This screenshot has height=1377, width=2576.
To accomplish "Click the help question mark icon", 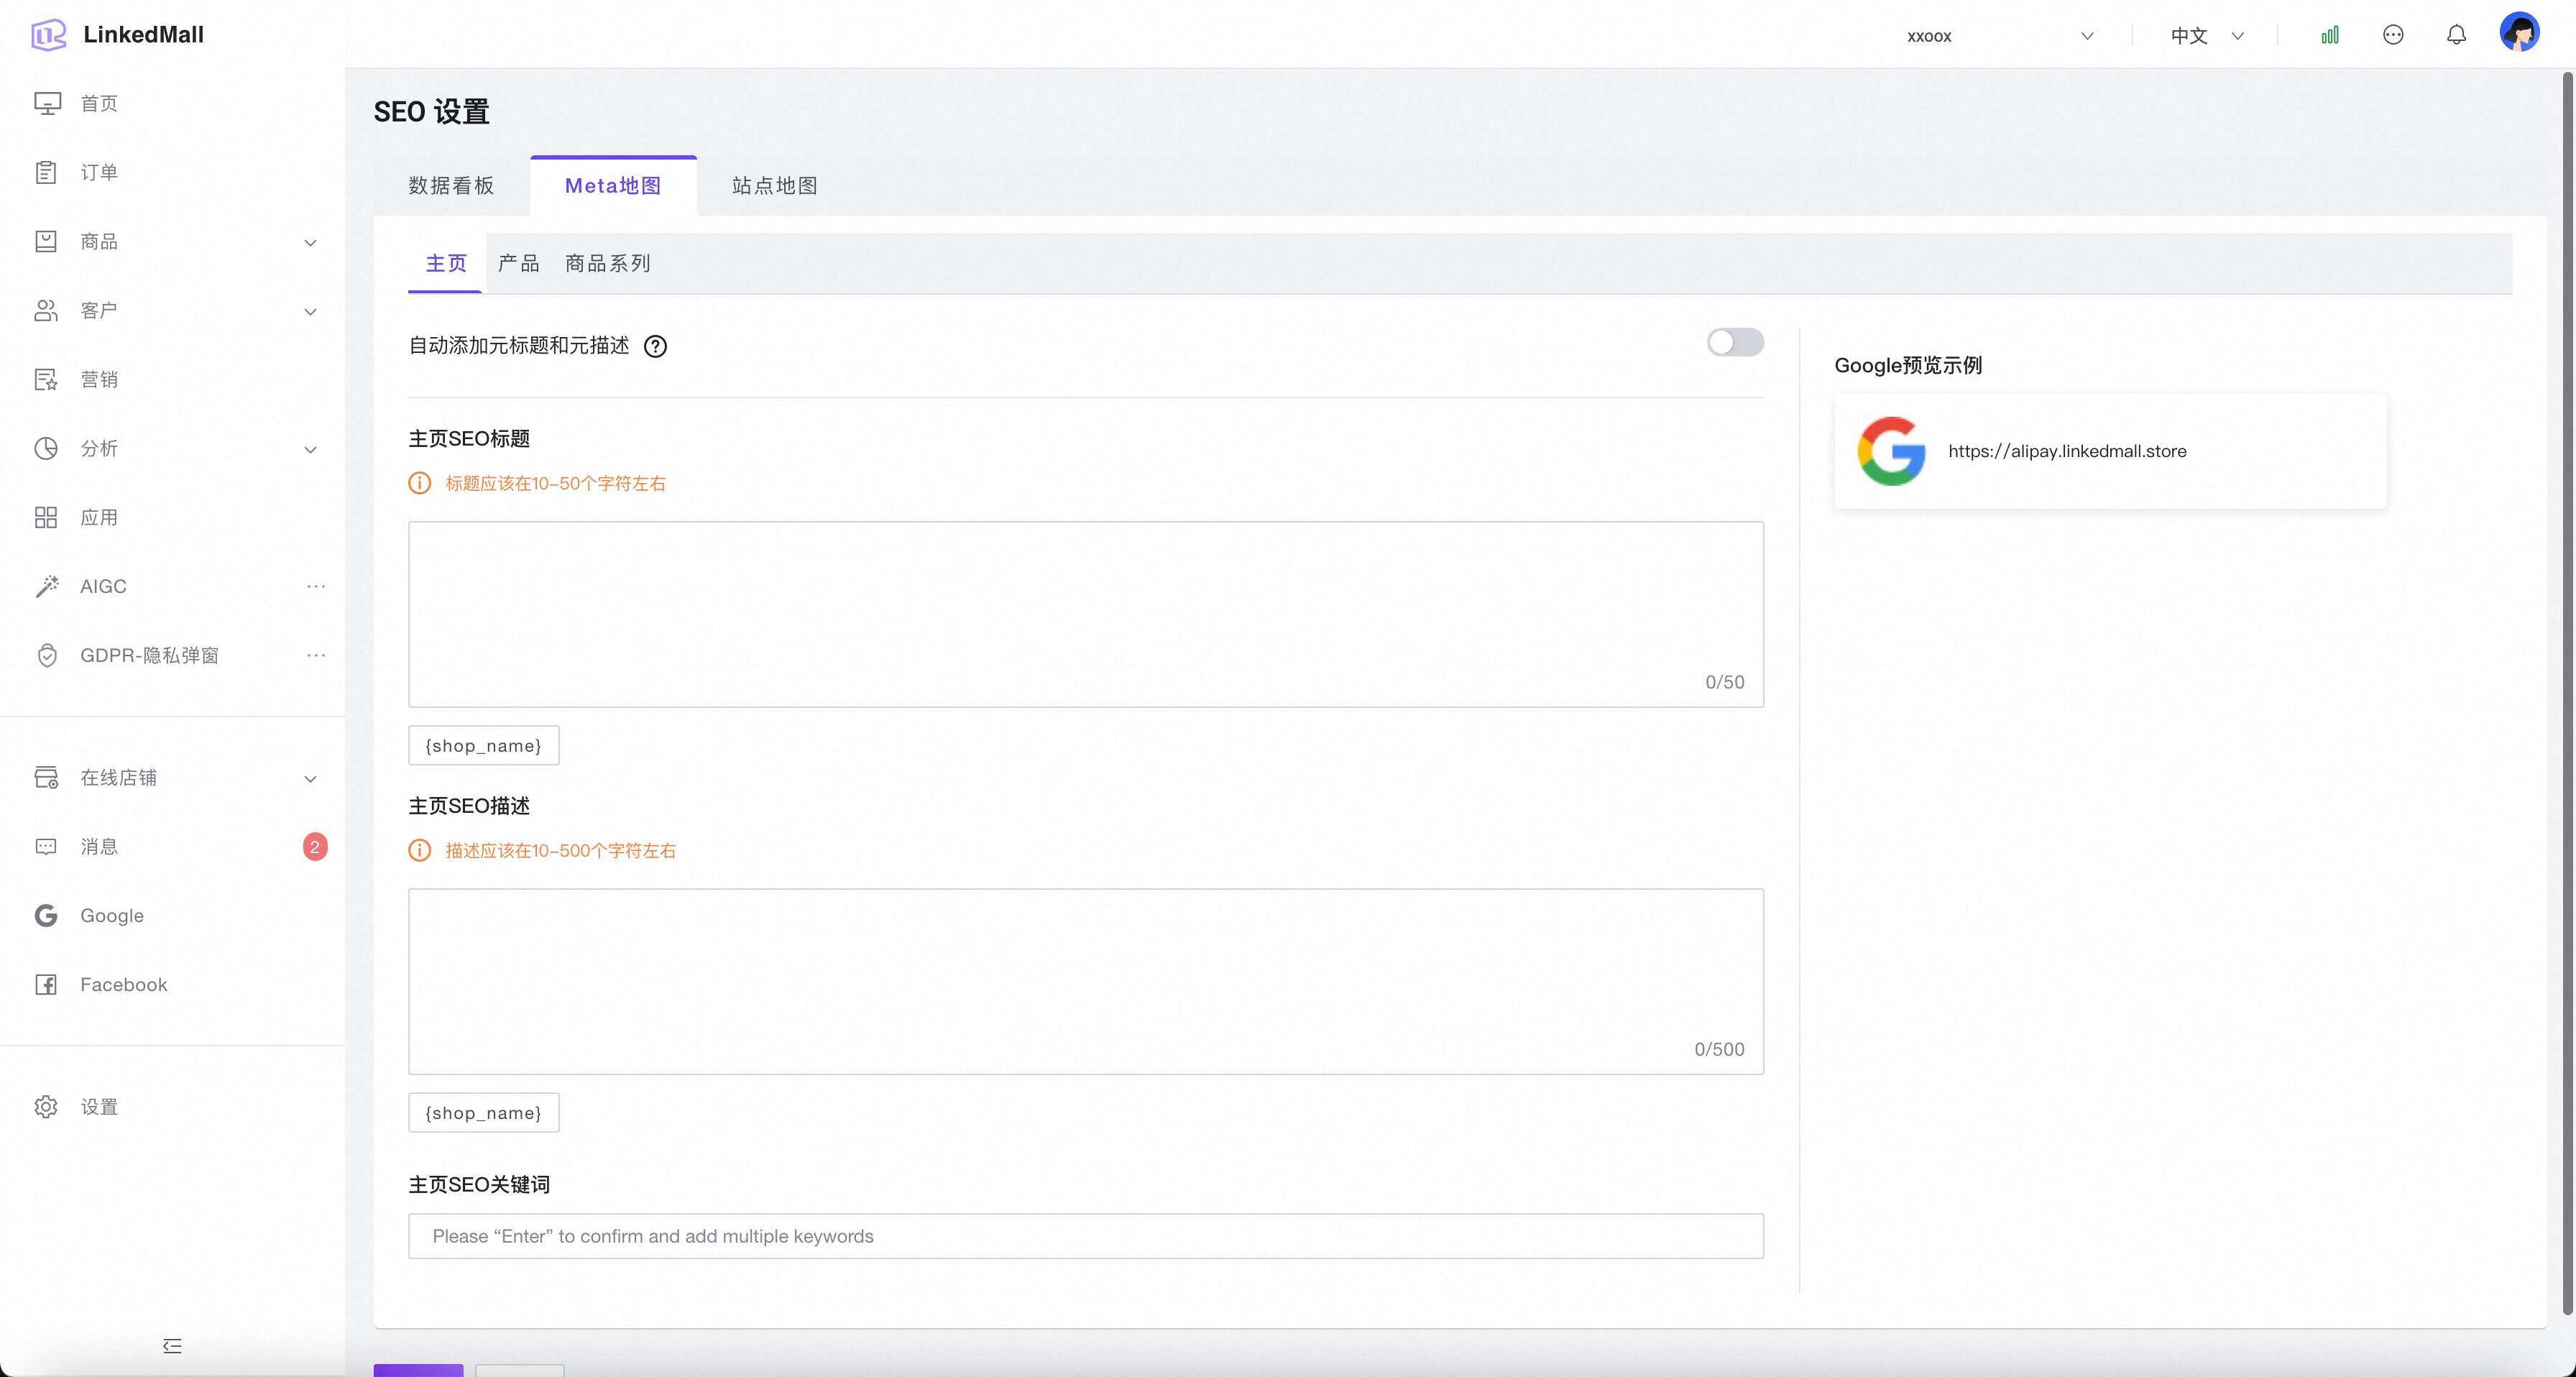I will pos(655,346).
